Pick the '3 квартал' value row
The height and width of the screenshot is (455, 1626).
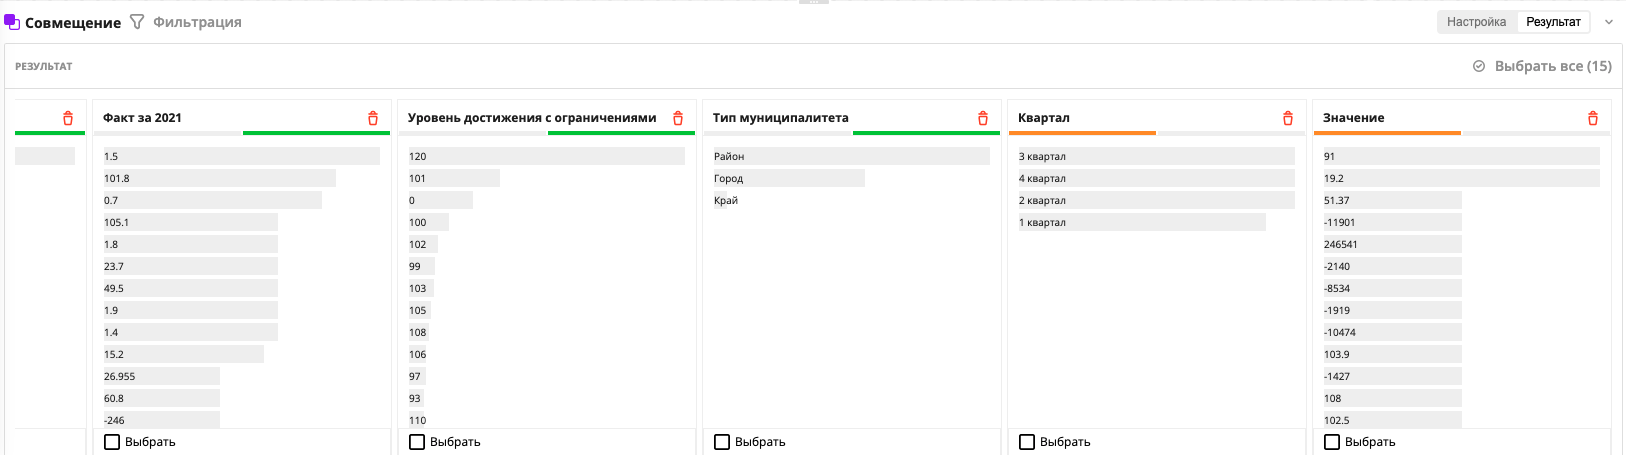pos(1155,156)
